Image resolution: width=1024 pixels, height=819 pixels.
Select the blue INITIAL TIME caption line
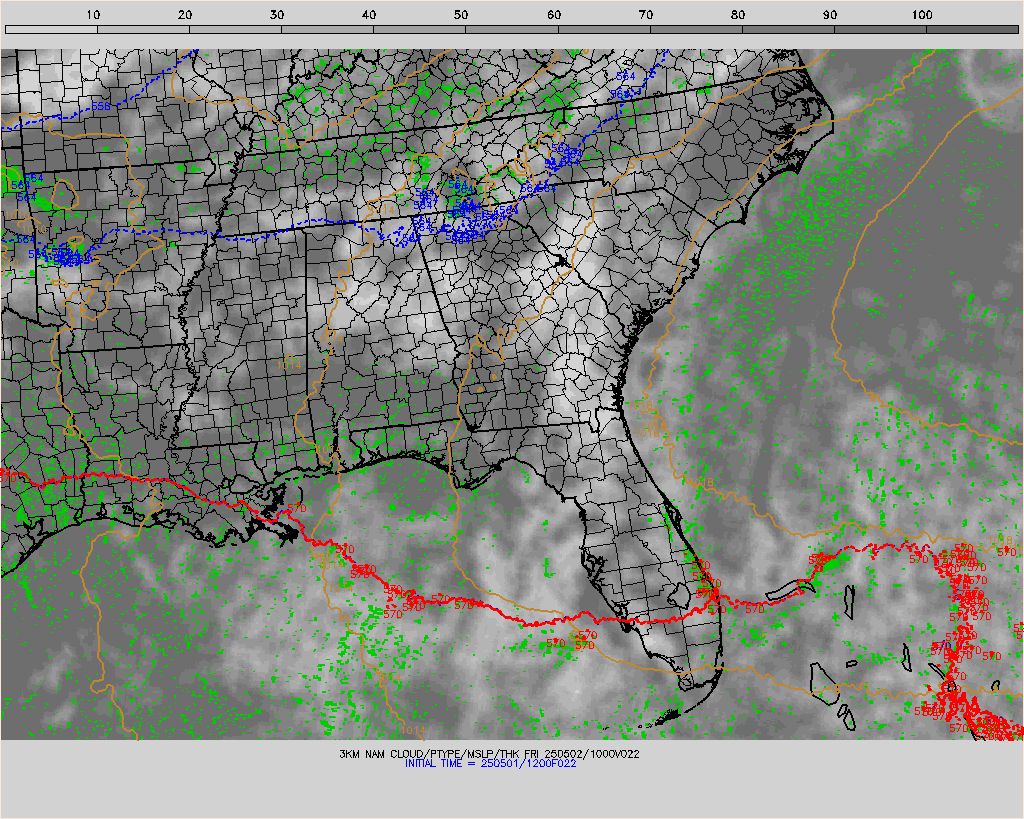(490, 763)
